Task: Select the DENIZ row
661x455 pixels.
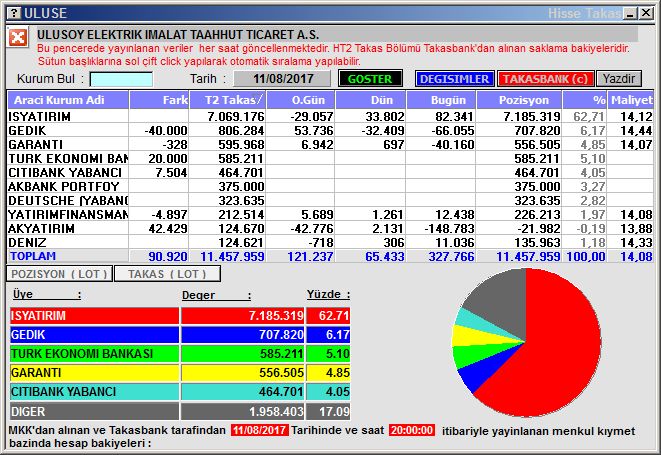Action: pos(330,242)
